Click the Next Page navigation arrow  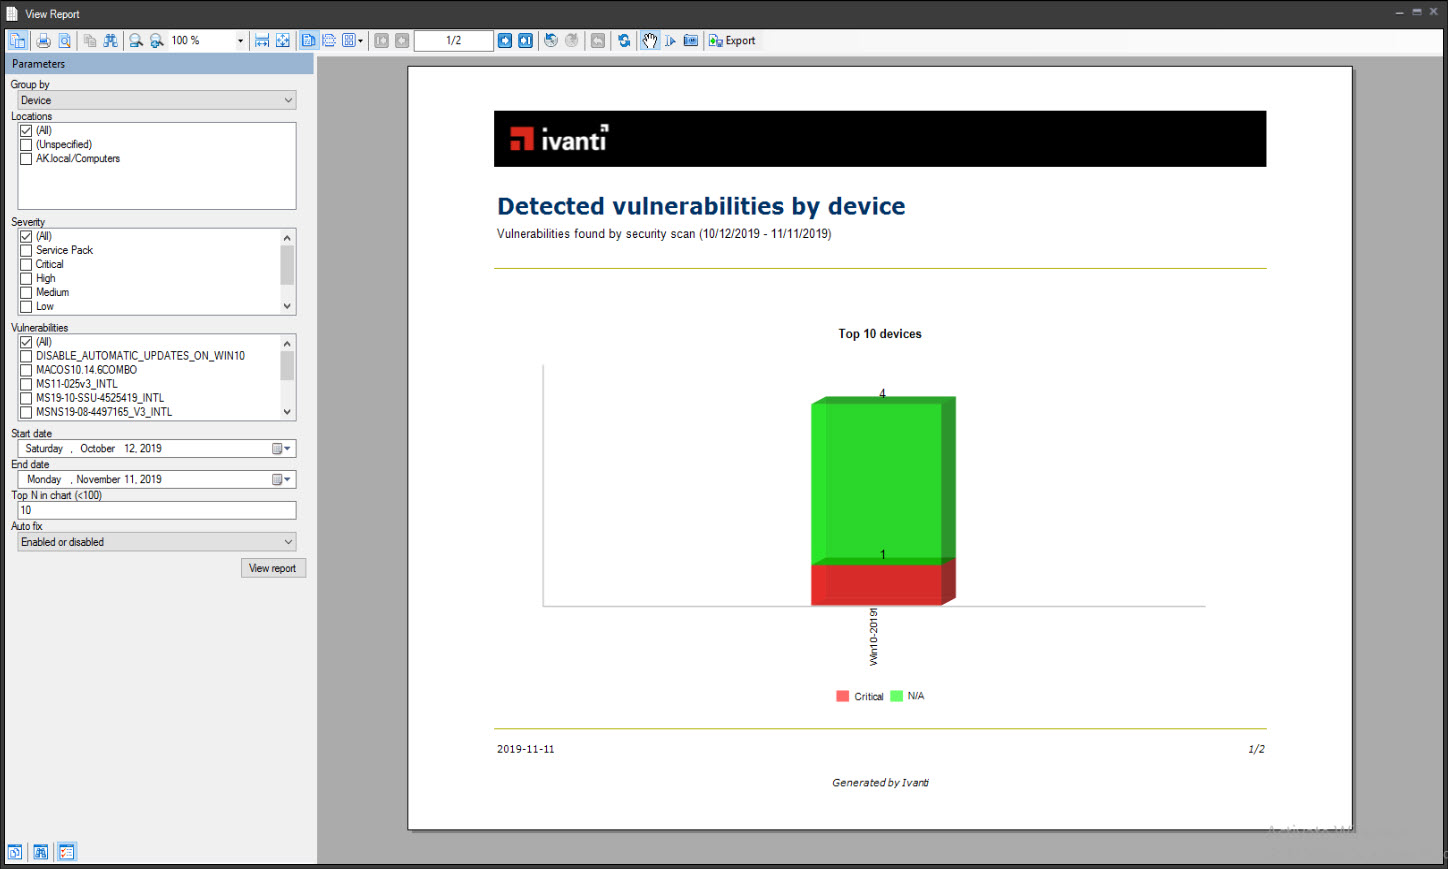[x=505, y=40]
